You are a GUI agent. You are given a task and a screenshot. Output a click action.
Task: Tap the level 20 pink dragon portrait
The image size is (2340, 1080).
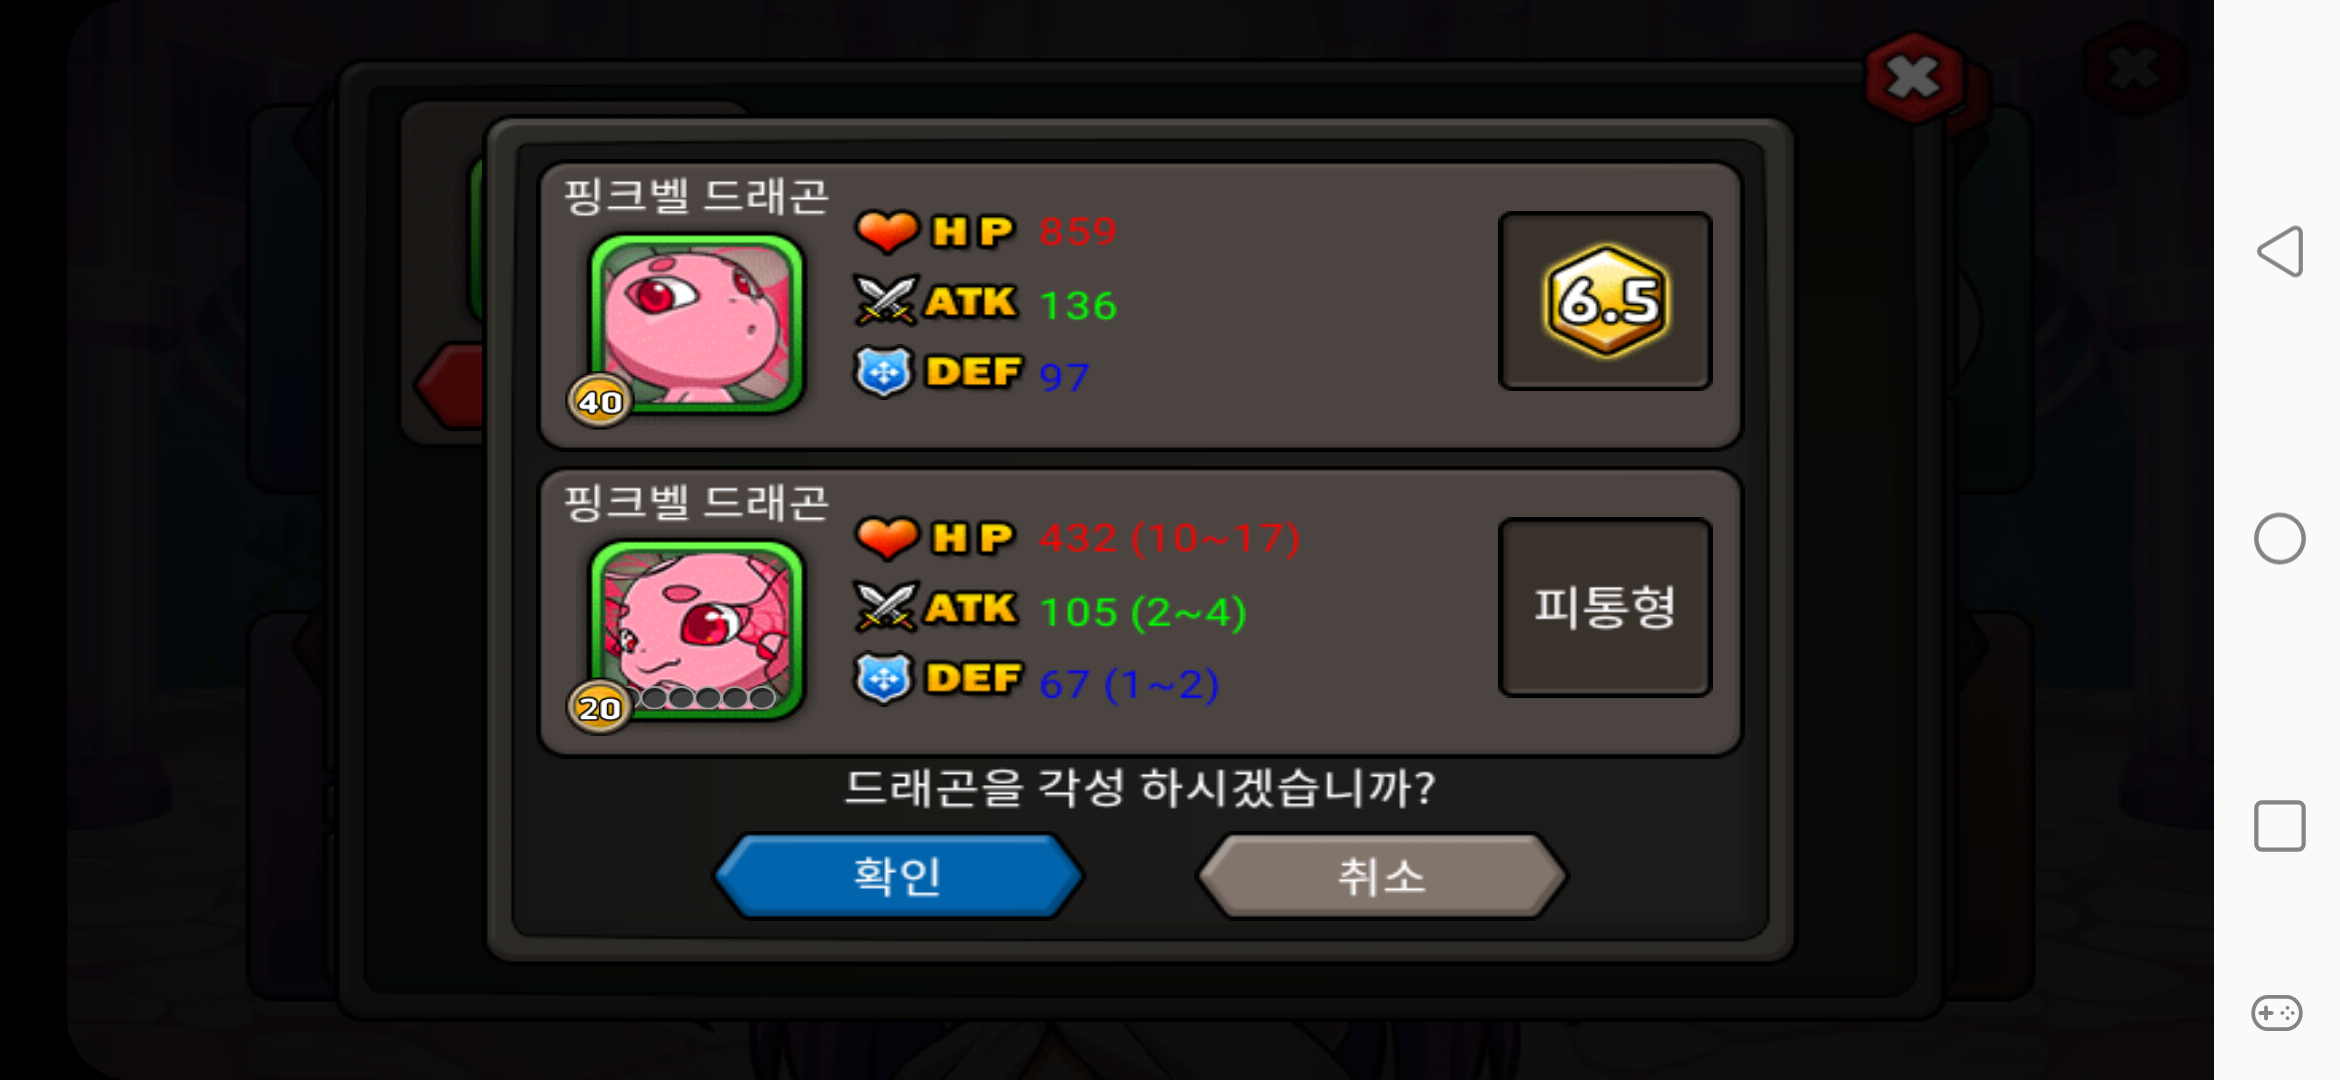click(x=697, y=629)
